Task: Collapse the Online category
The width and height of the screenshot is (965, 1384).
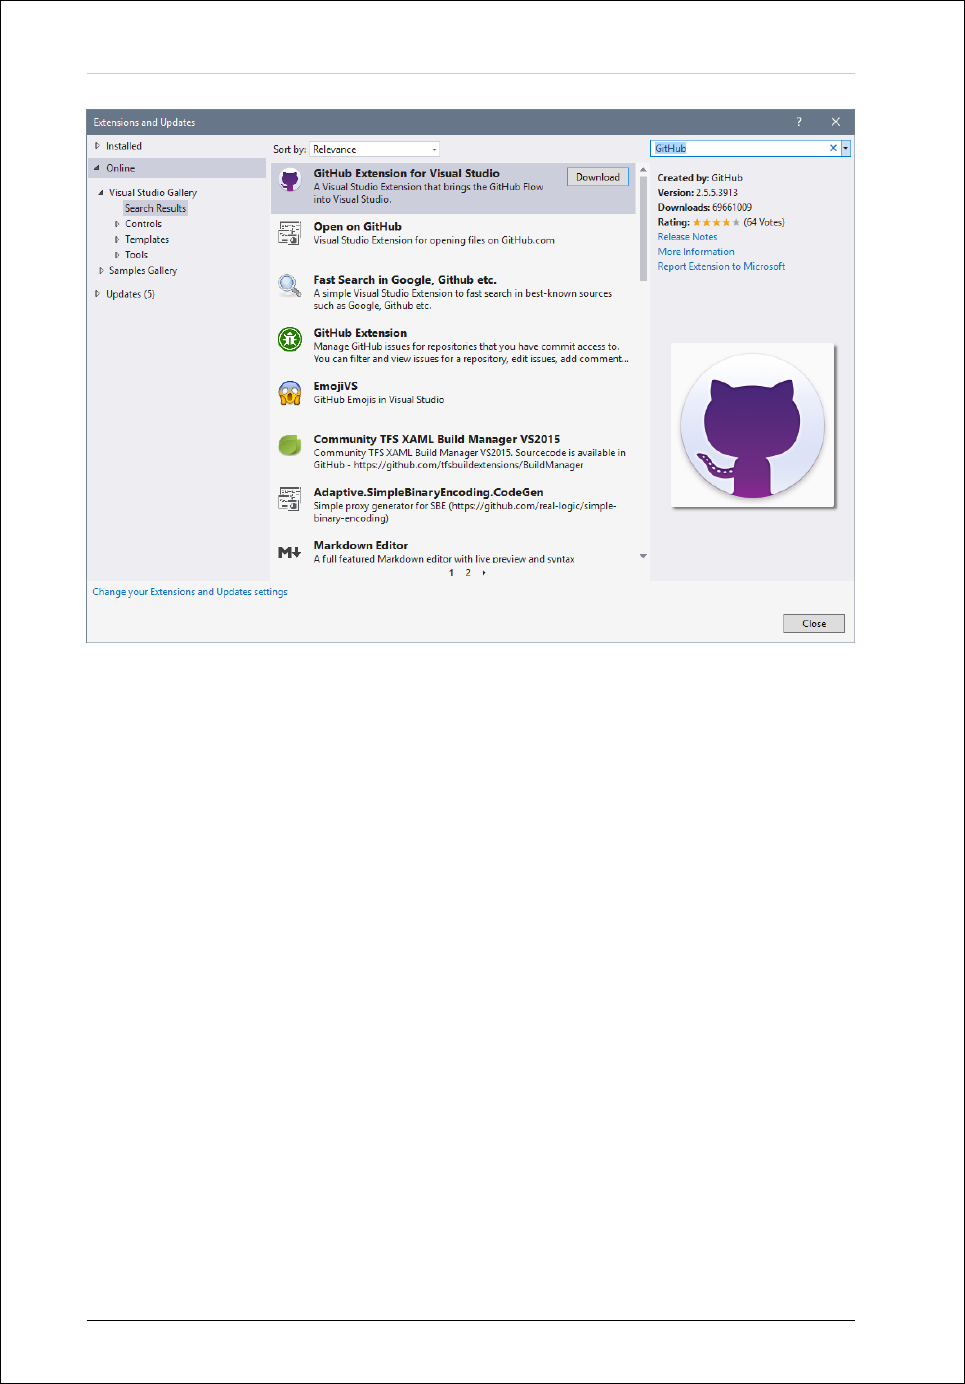Action: pos(97,168)
